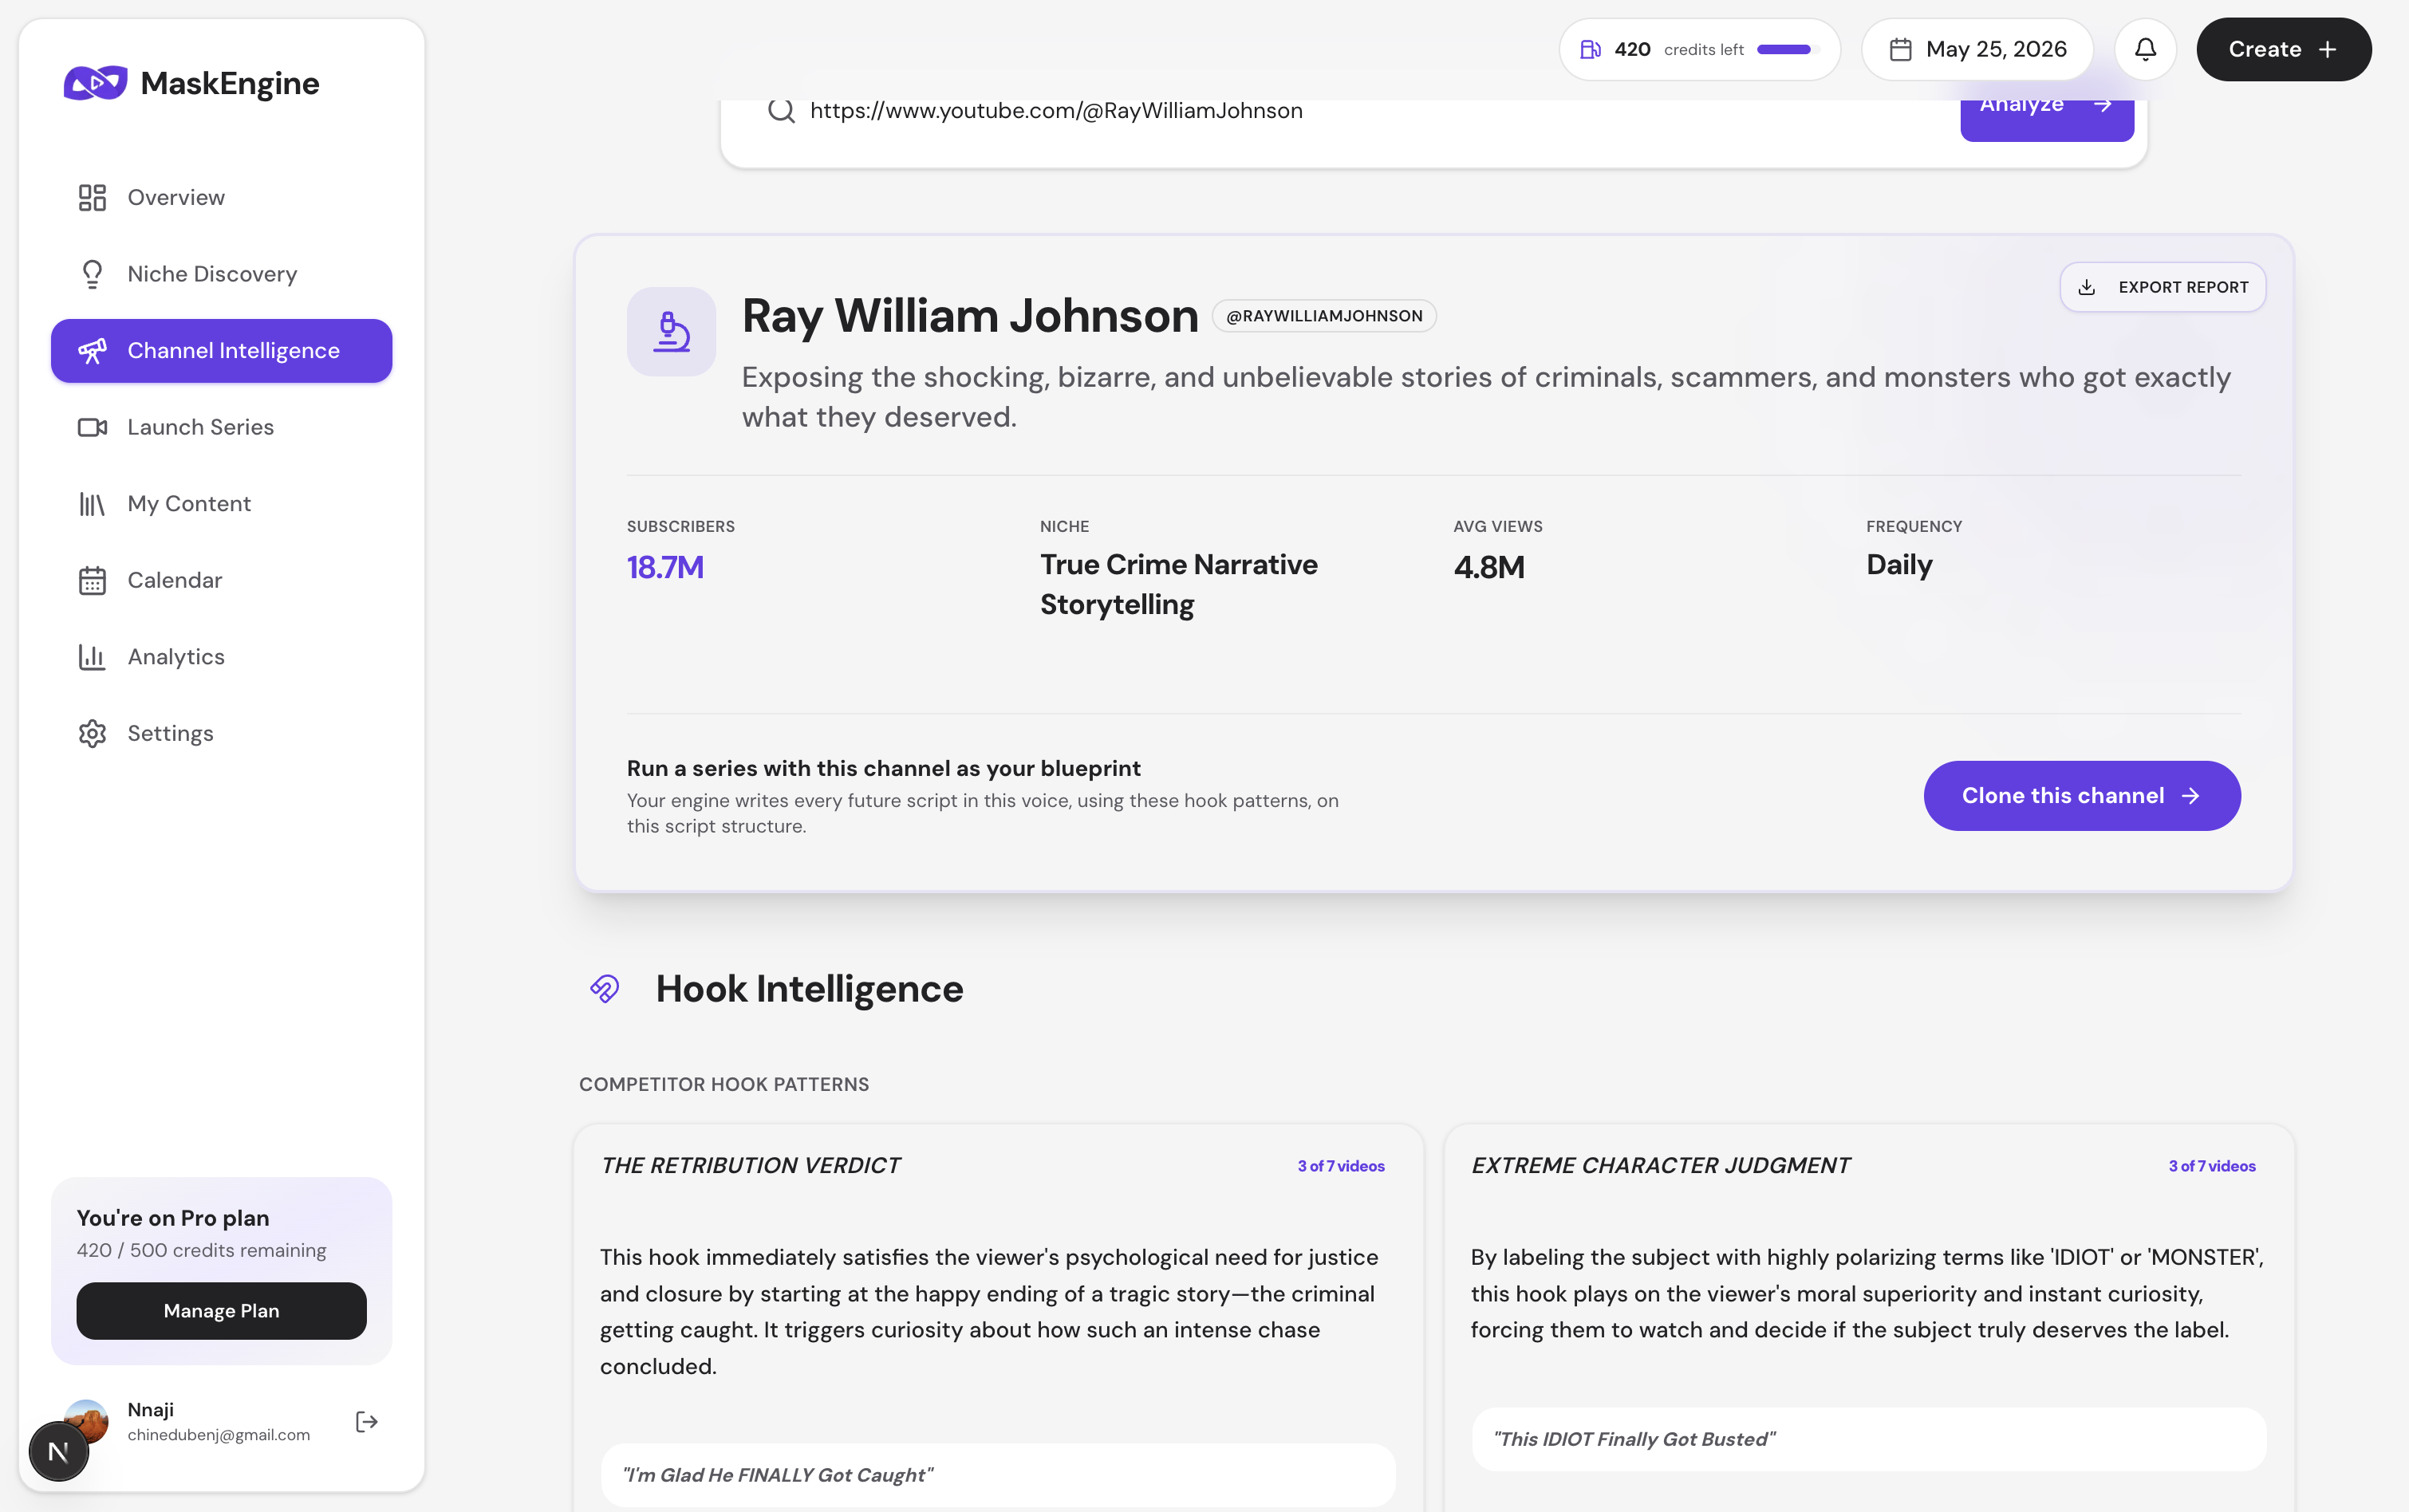Viewport: 2409px width, 1512px height.
Task: Click the round N badge icon
Action: pos(59,1451)
